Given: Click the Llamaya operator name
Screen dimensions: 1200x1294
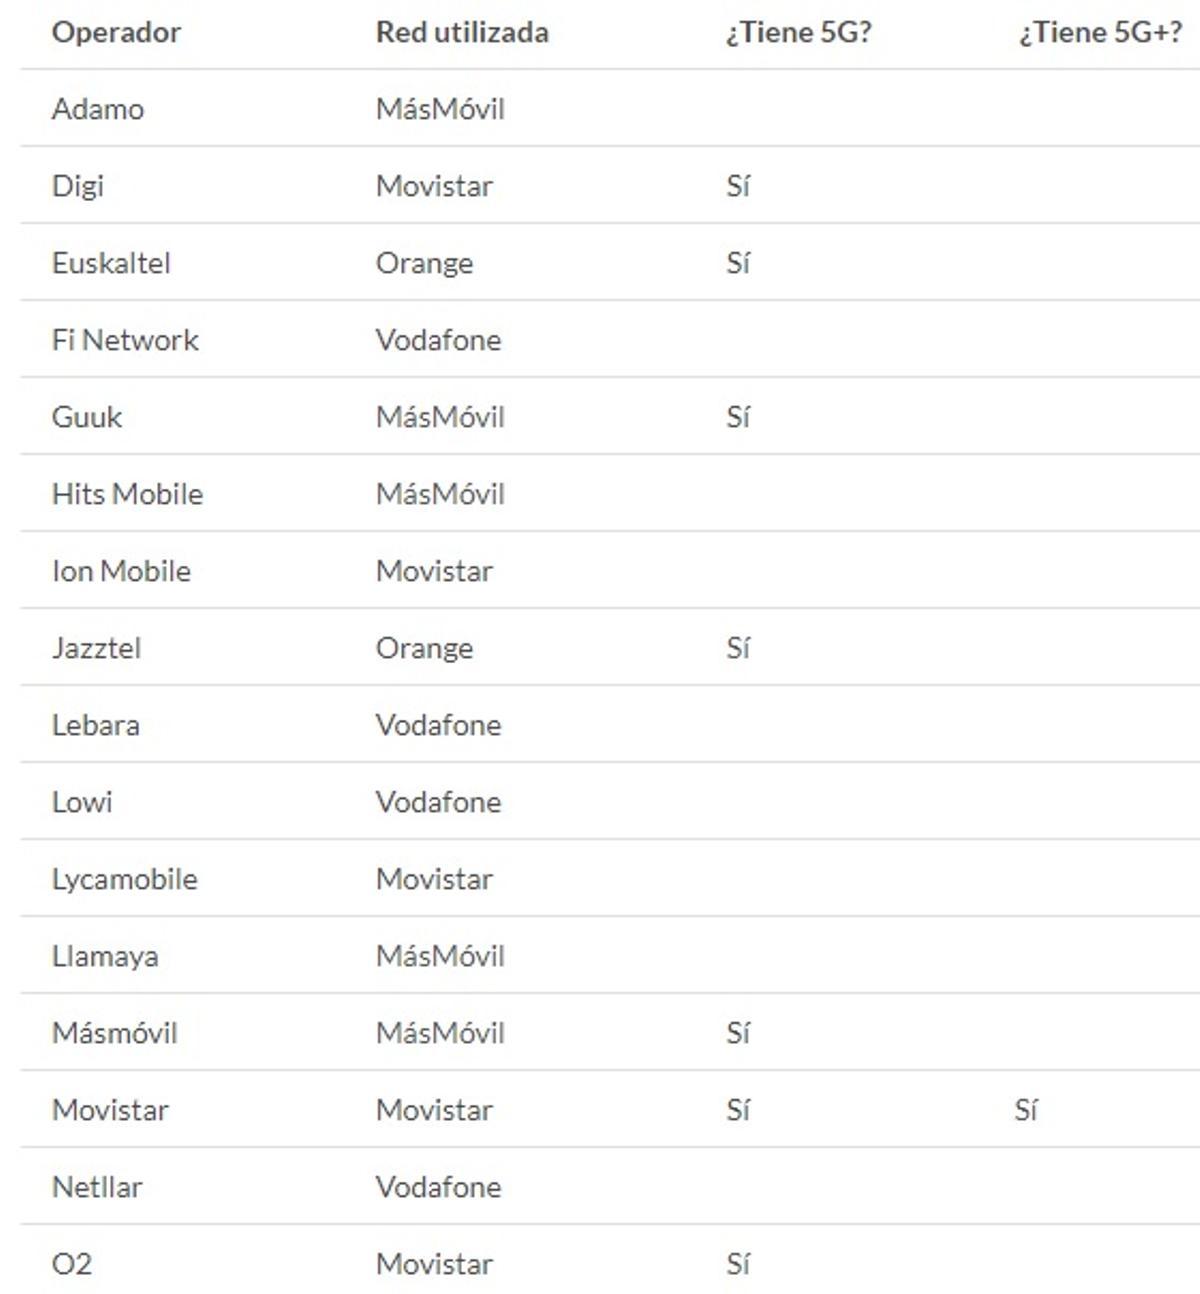Looking at the screenshot, I should pyautogui.click(x=105, y=956).
